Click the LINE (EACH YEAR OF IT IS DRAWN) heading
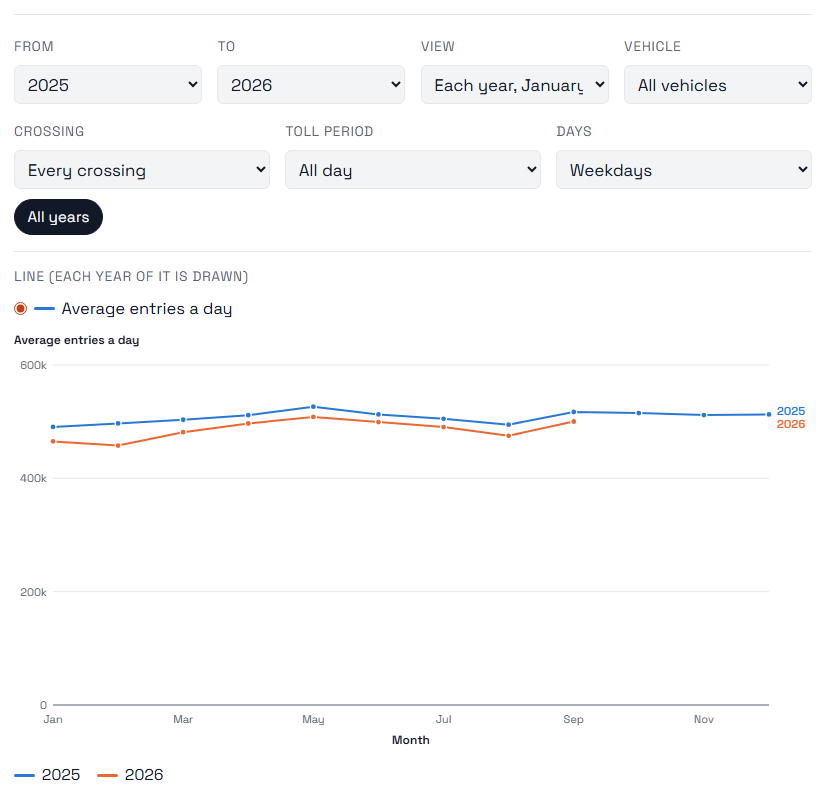 pos(131,276)
